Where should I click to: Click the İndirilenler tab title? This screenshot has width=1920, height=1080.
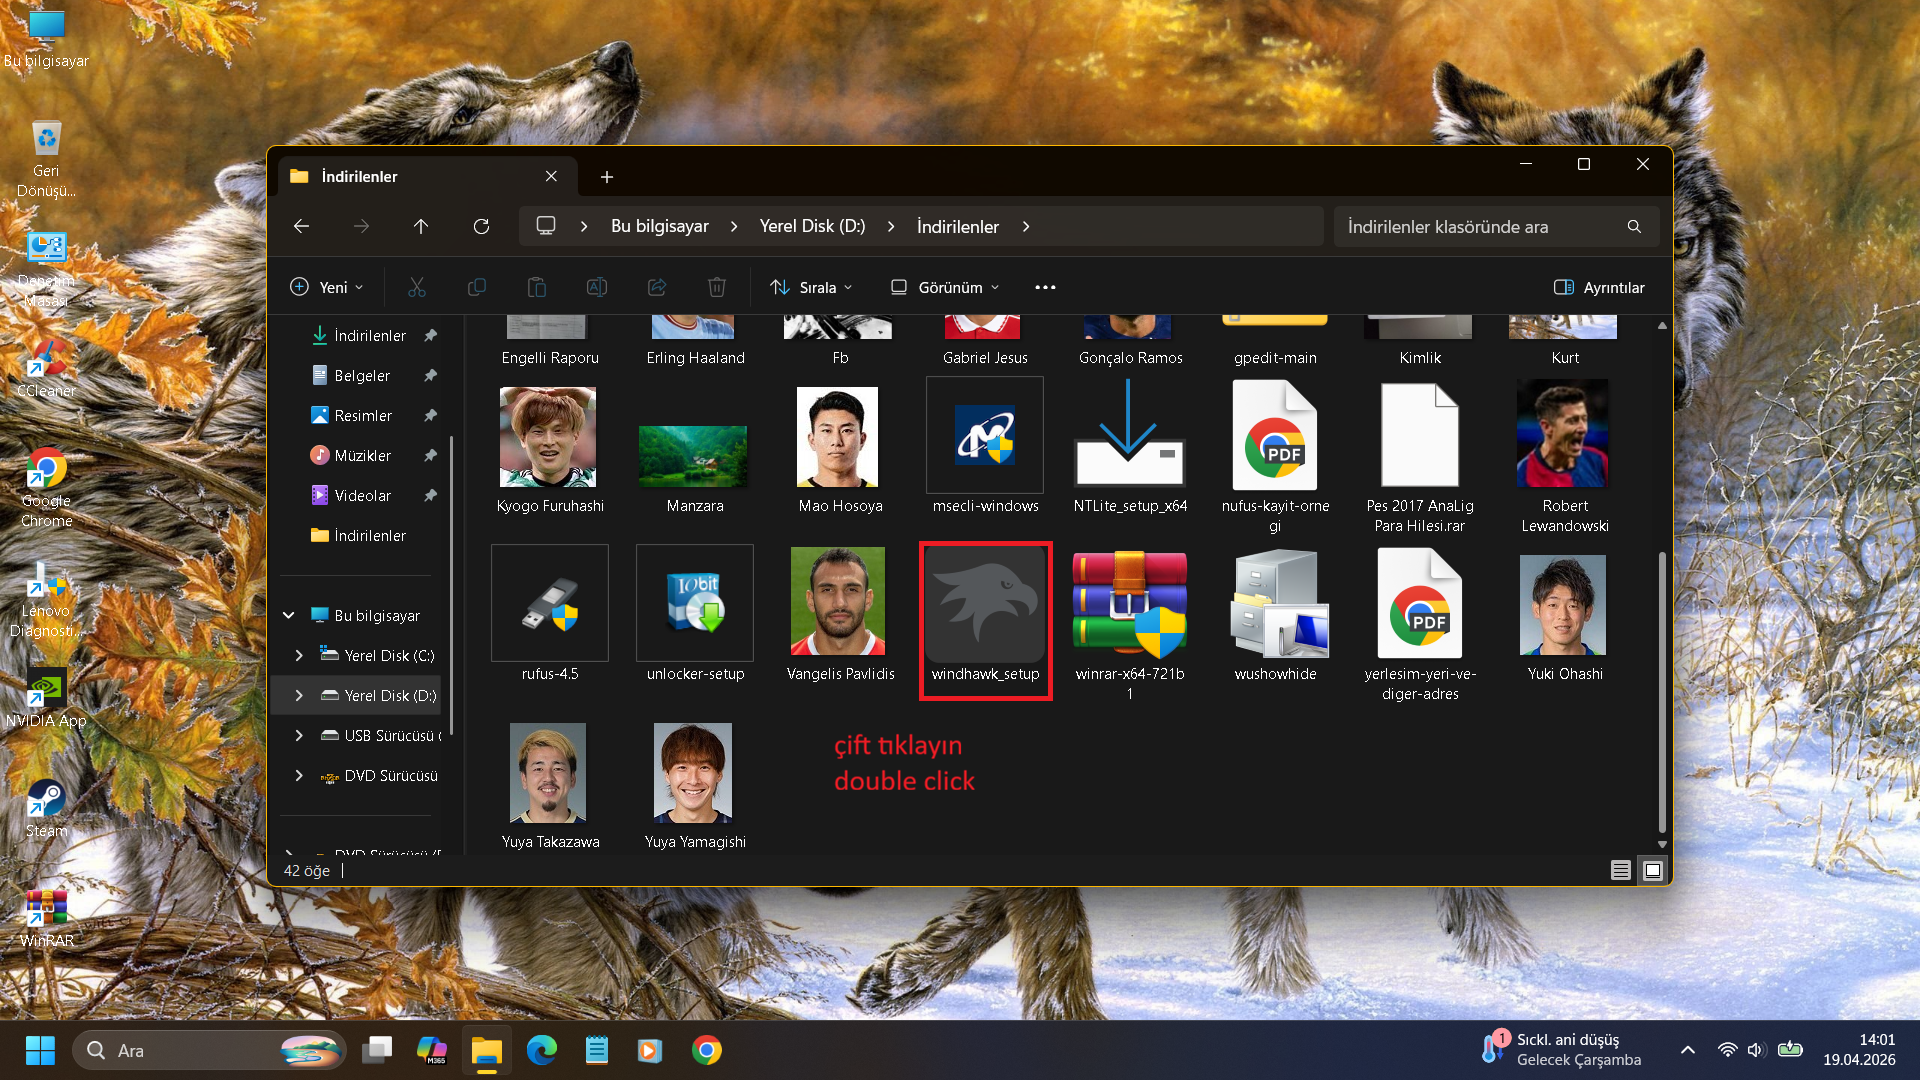(x=360, y=176)
